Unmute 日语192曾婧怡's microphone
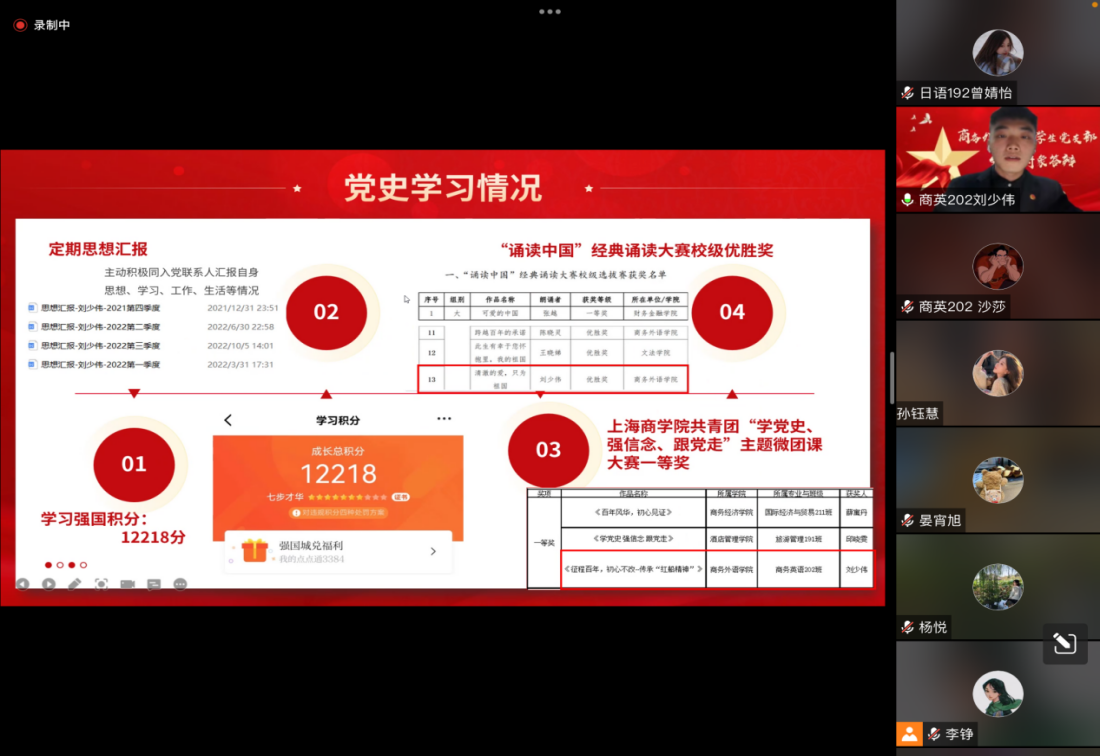 (x=907, y=92)
